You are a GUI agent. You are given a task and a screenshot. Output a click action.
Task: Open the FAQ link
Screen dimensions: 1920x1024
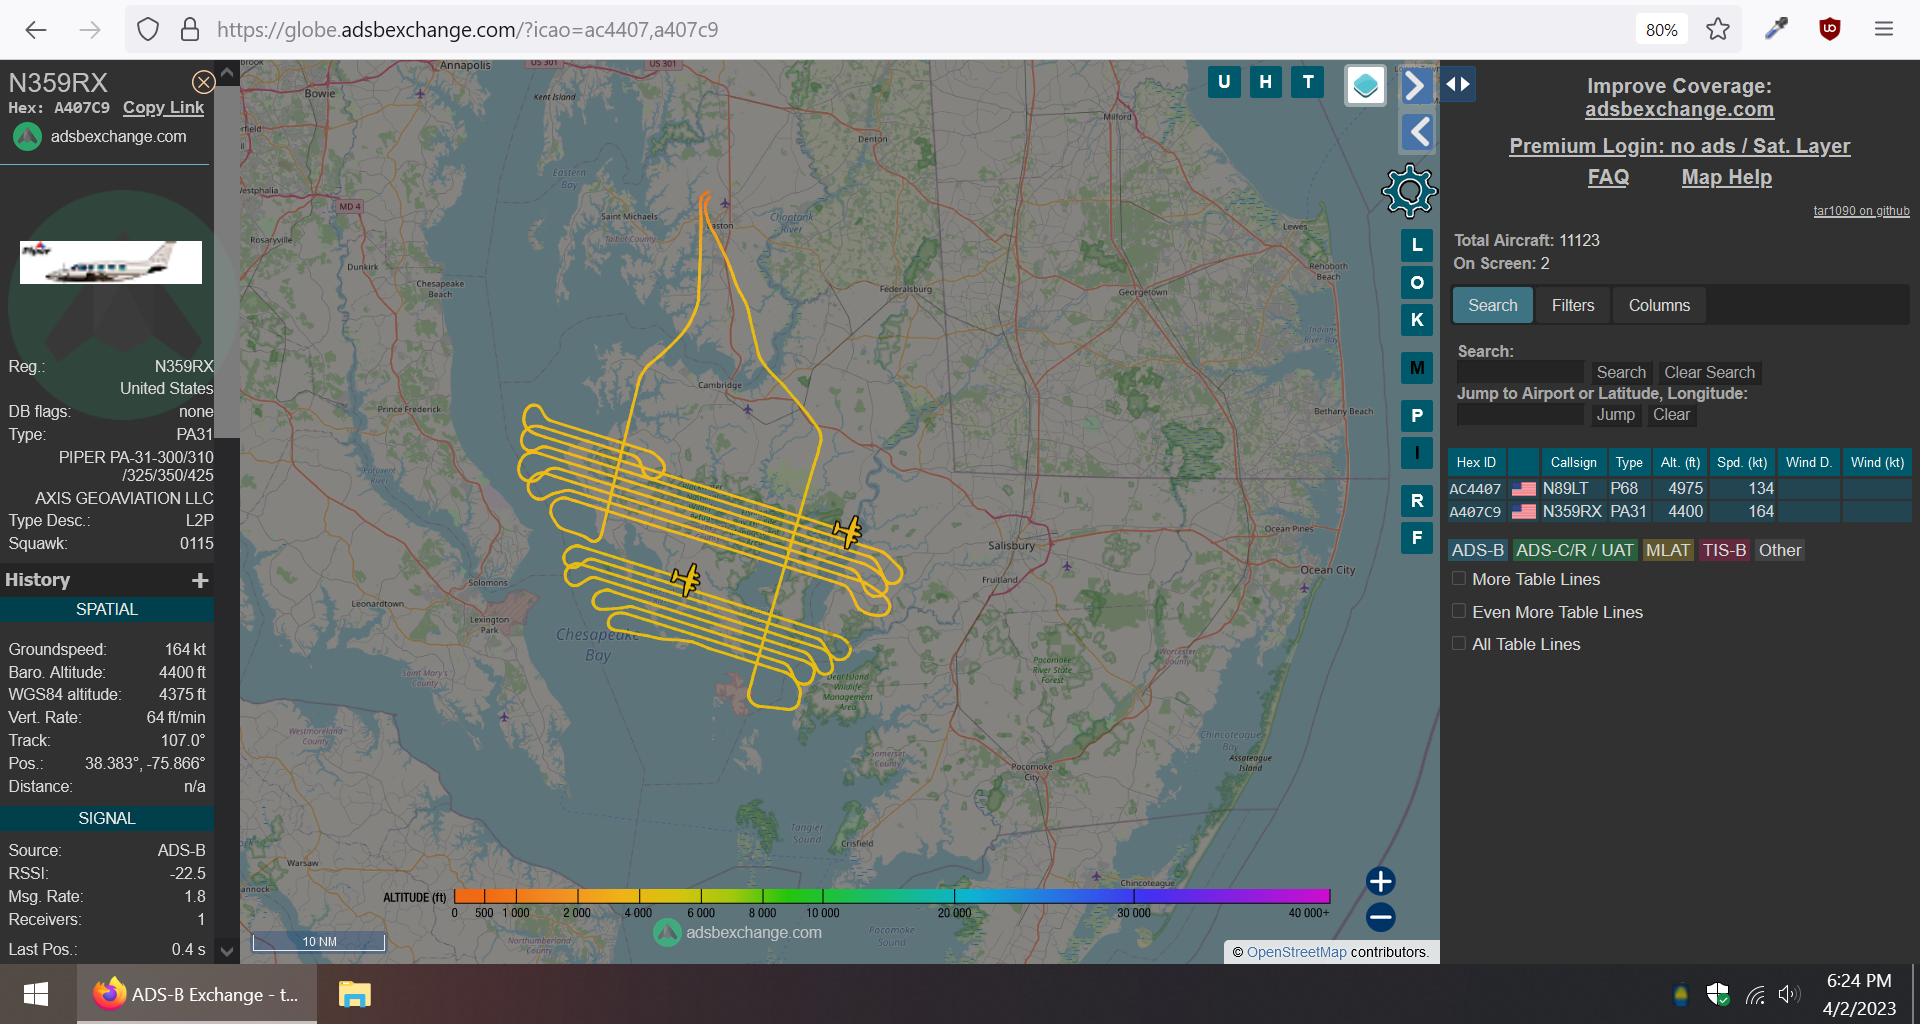(x=1608, y=177)
